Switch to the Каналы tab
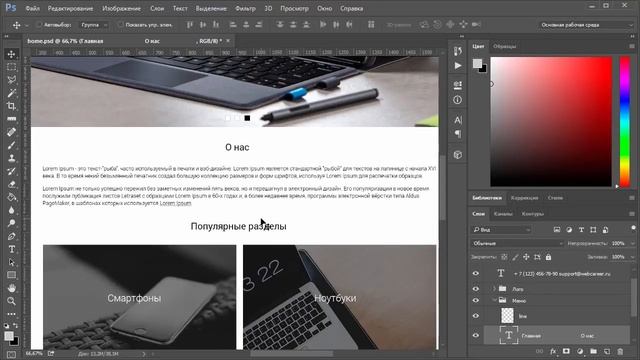Screen dimensions: 640x360 [x=503, y=214]
